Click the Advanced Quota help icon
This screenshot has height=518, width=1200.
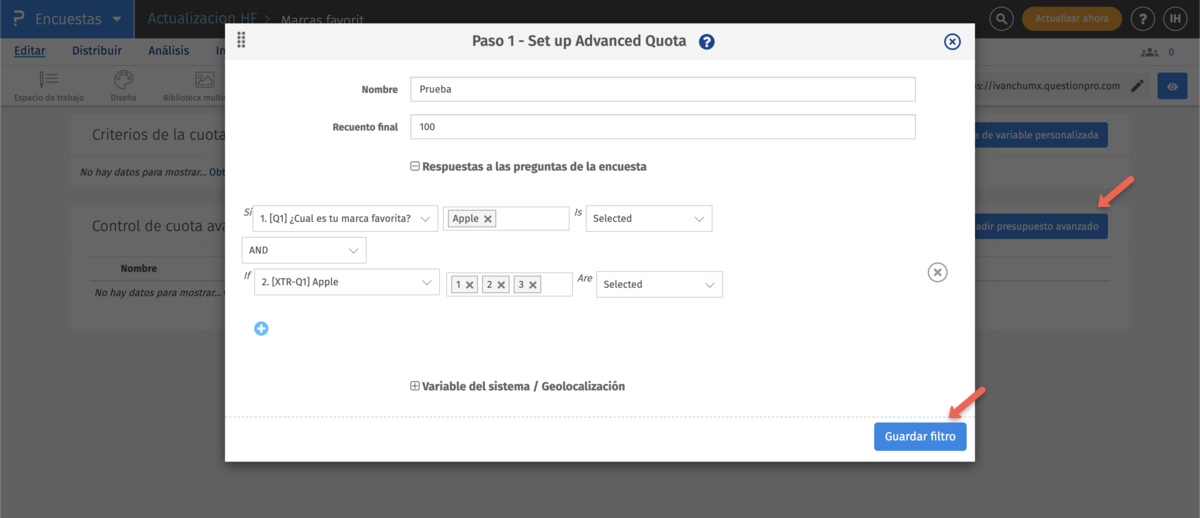[707, 41]
